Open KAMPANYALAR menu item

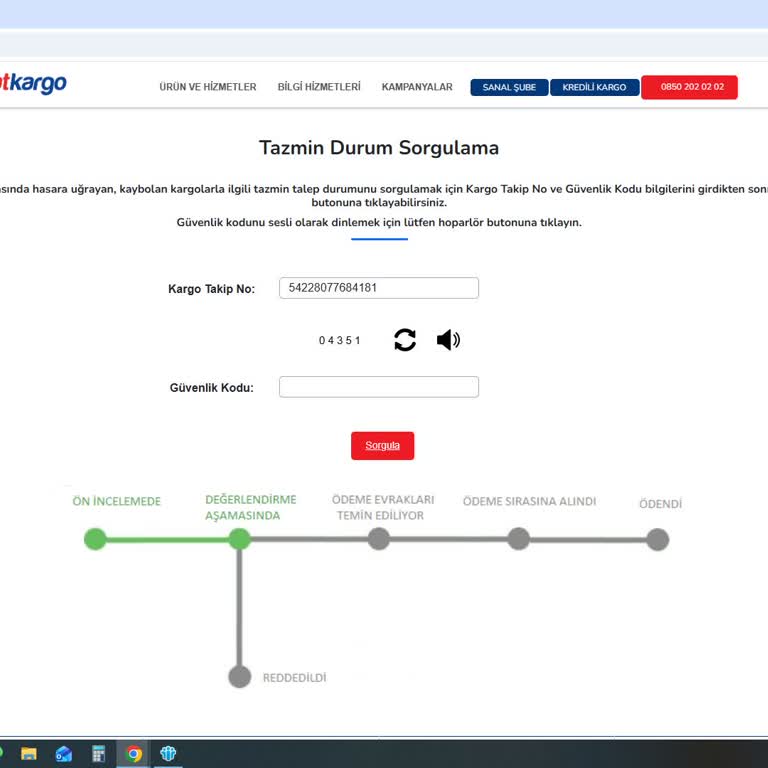(417, 87)
